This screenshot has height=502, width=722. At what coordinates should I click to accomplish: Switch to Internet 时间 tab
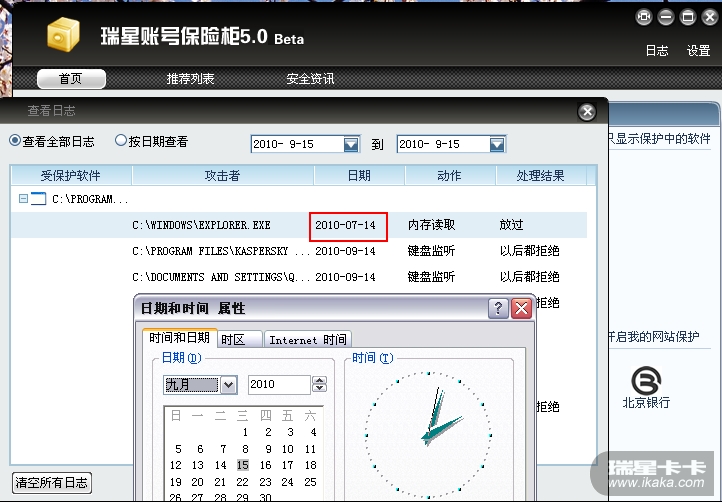[x=308, y=340]
